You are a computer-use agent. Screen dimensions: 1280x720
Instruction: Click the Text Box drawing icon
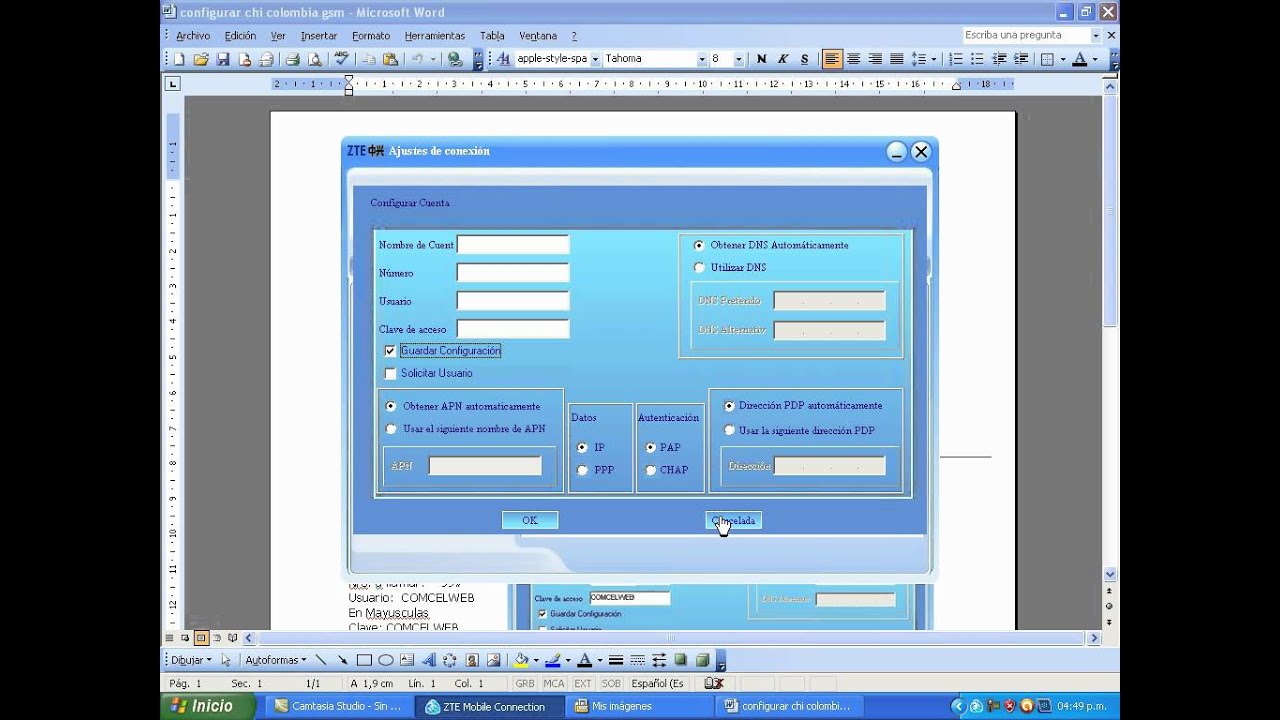click(x=407, y=660)
